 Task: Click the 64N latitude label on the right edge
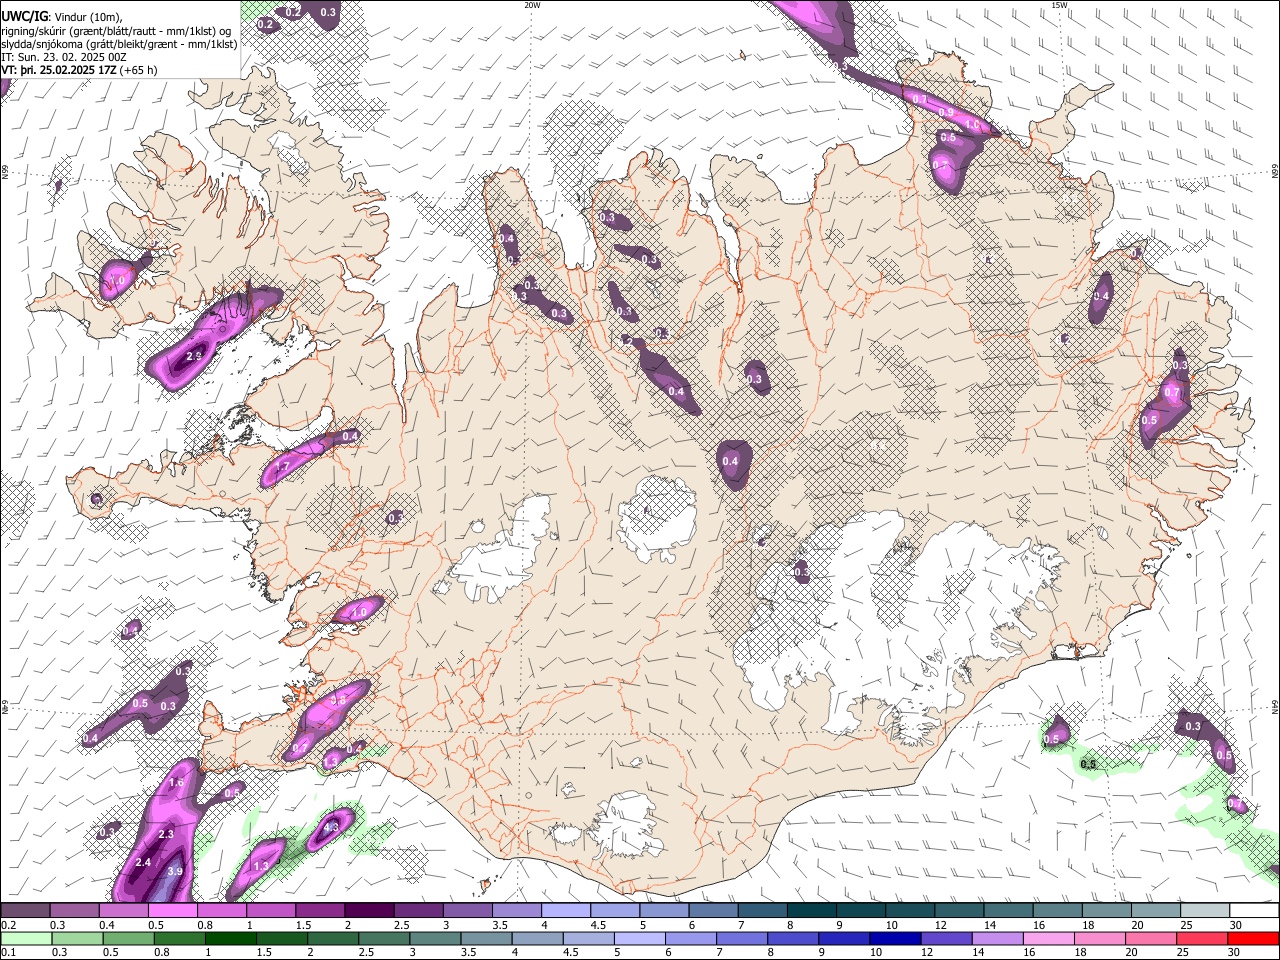point(1275,706)
